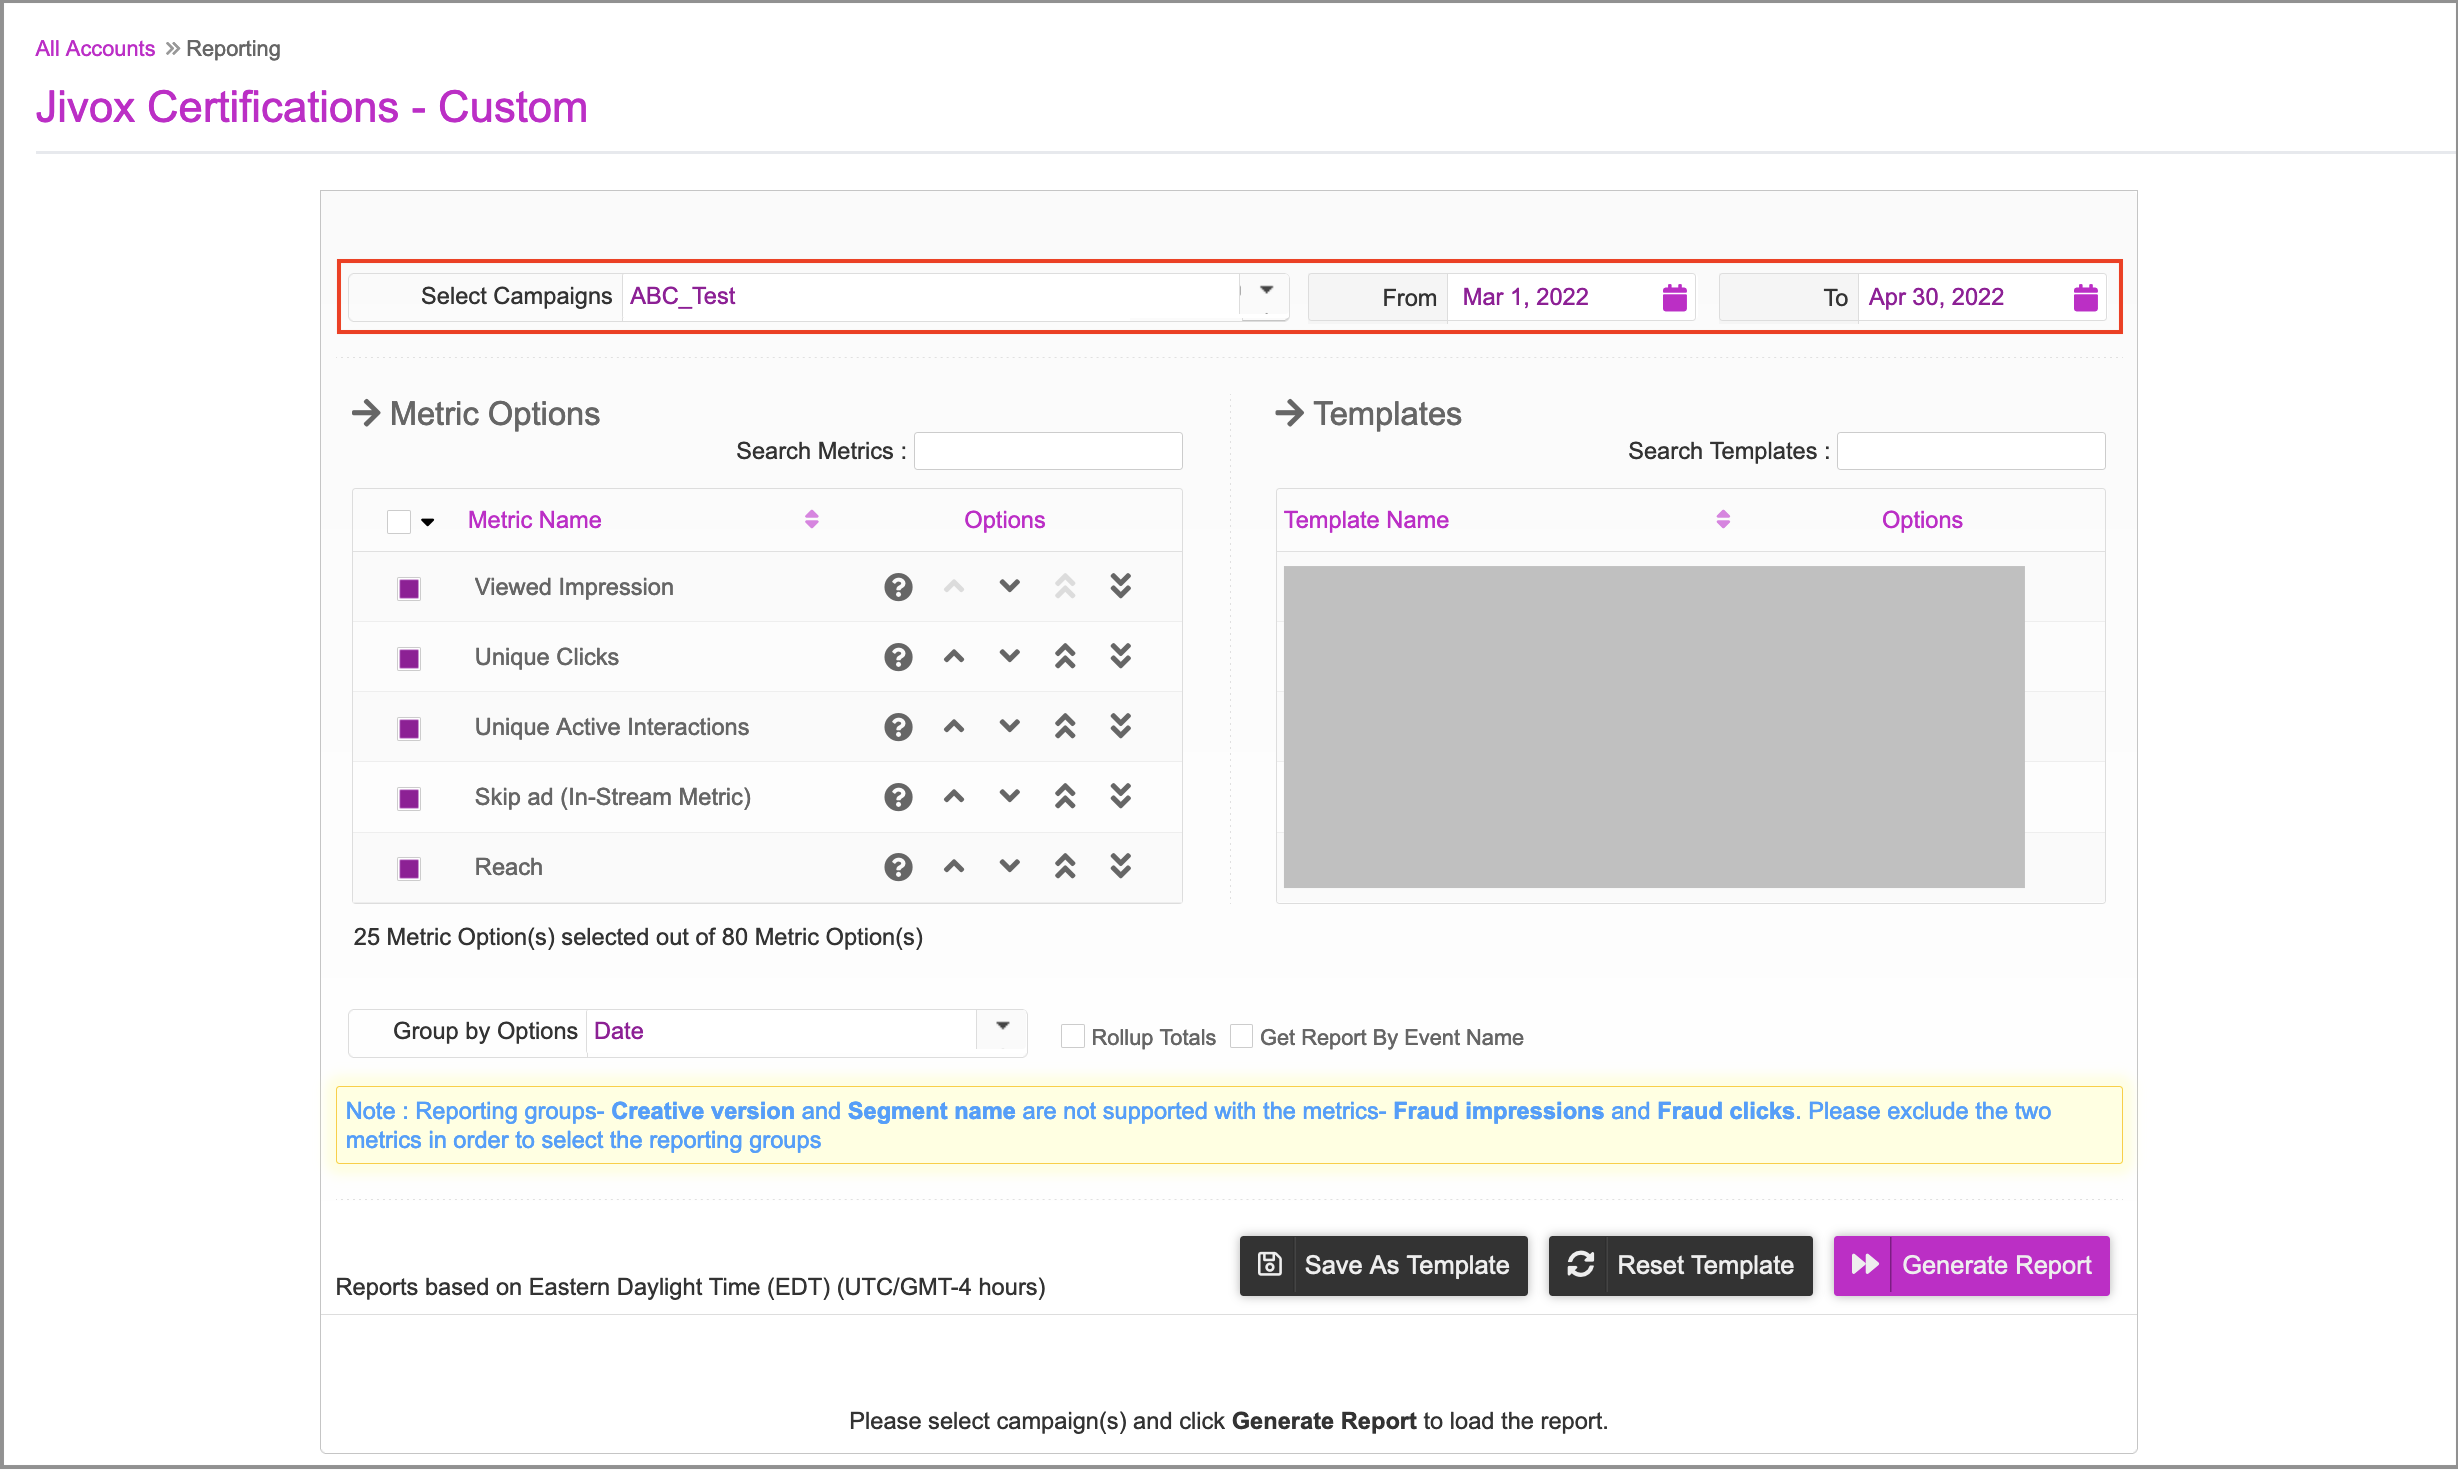This screenshot has width=2458, height=1470.
Task: Move Skip ad metric to bottom
Action: tap(1120, 796)
